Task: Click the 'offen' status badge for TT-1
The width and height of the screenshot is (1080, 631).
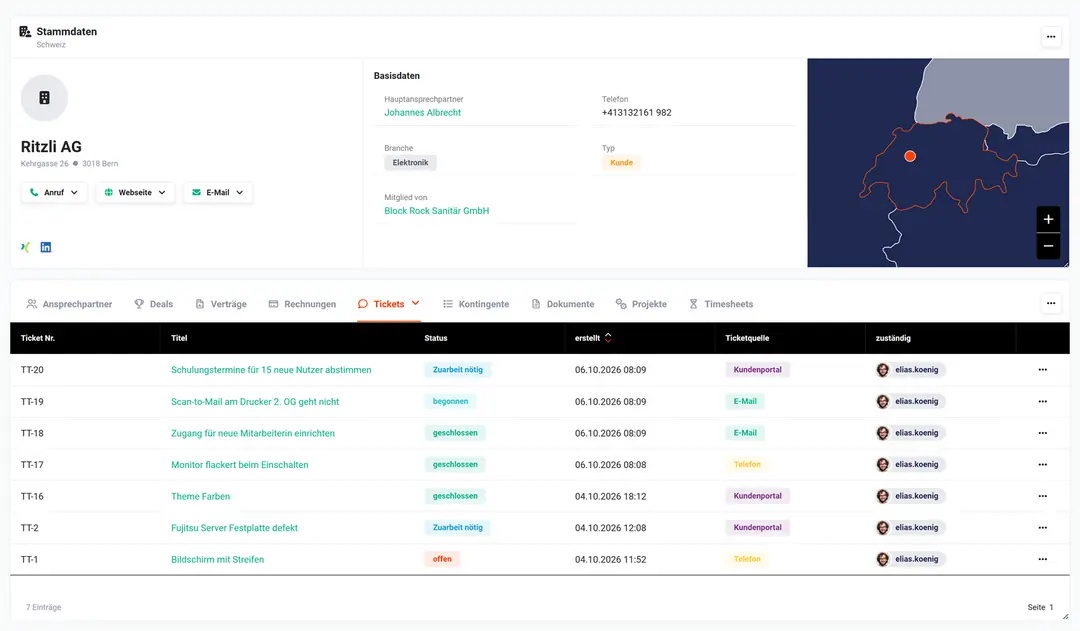Action: 442,559
